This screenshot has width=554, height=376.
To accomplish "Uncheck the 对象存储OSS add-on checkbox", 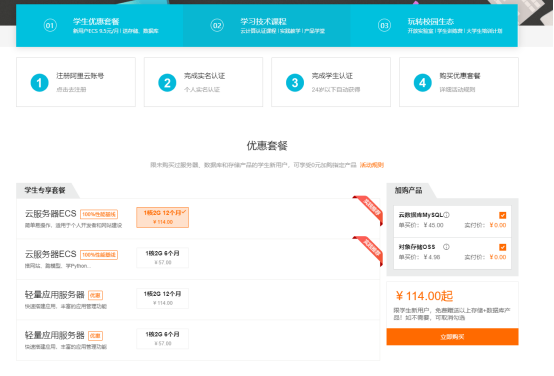I will [502, 247].
